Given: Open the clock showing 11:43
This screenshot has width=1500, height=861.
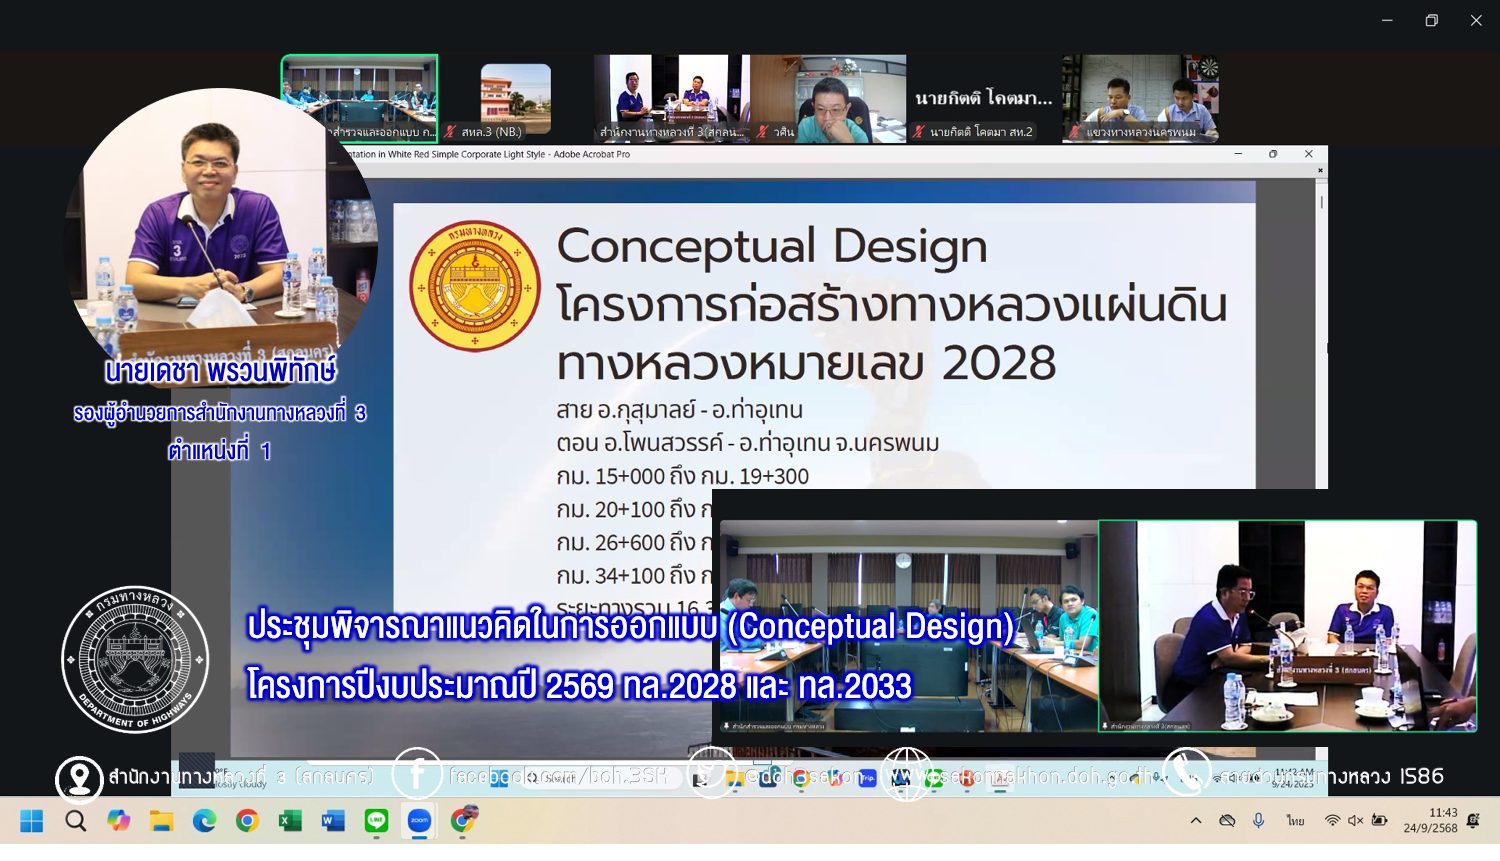Looking at the screenshot, I should [1430, 821].
